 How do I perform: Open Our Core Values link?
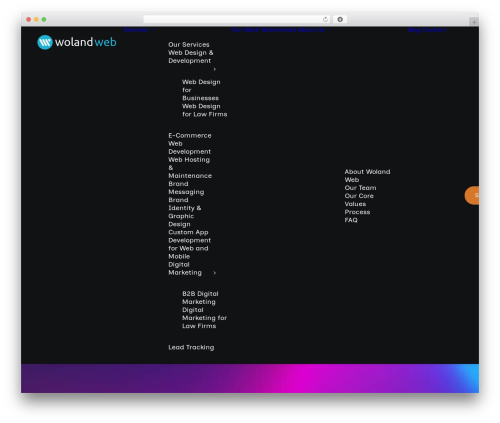359,200
